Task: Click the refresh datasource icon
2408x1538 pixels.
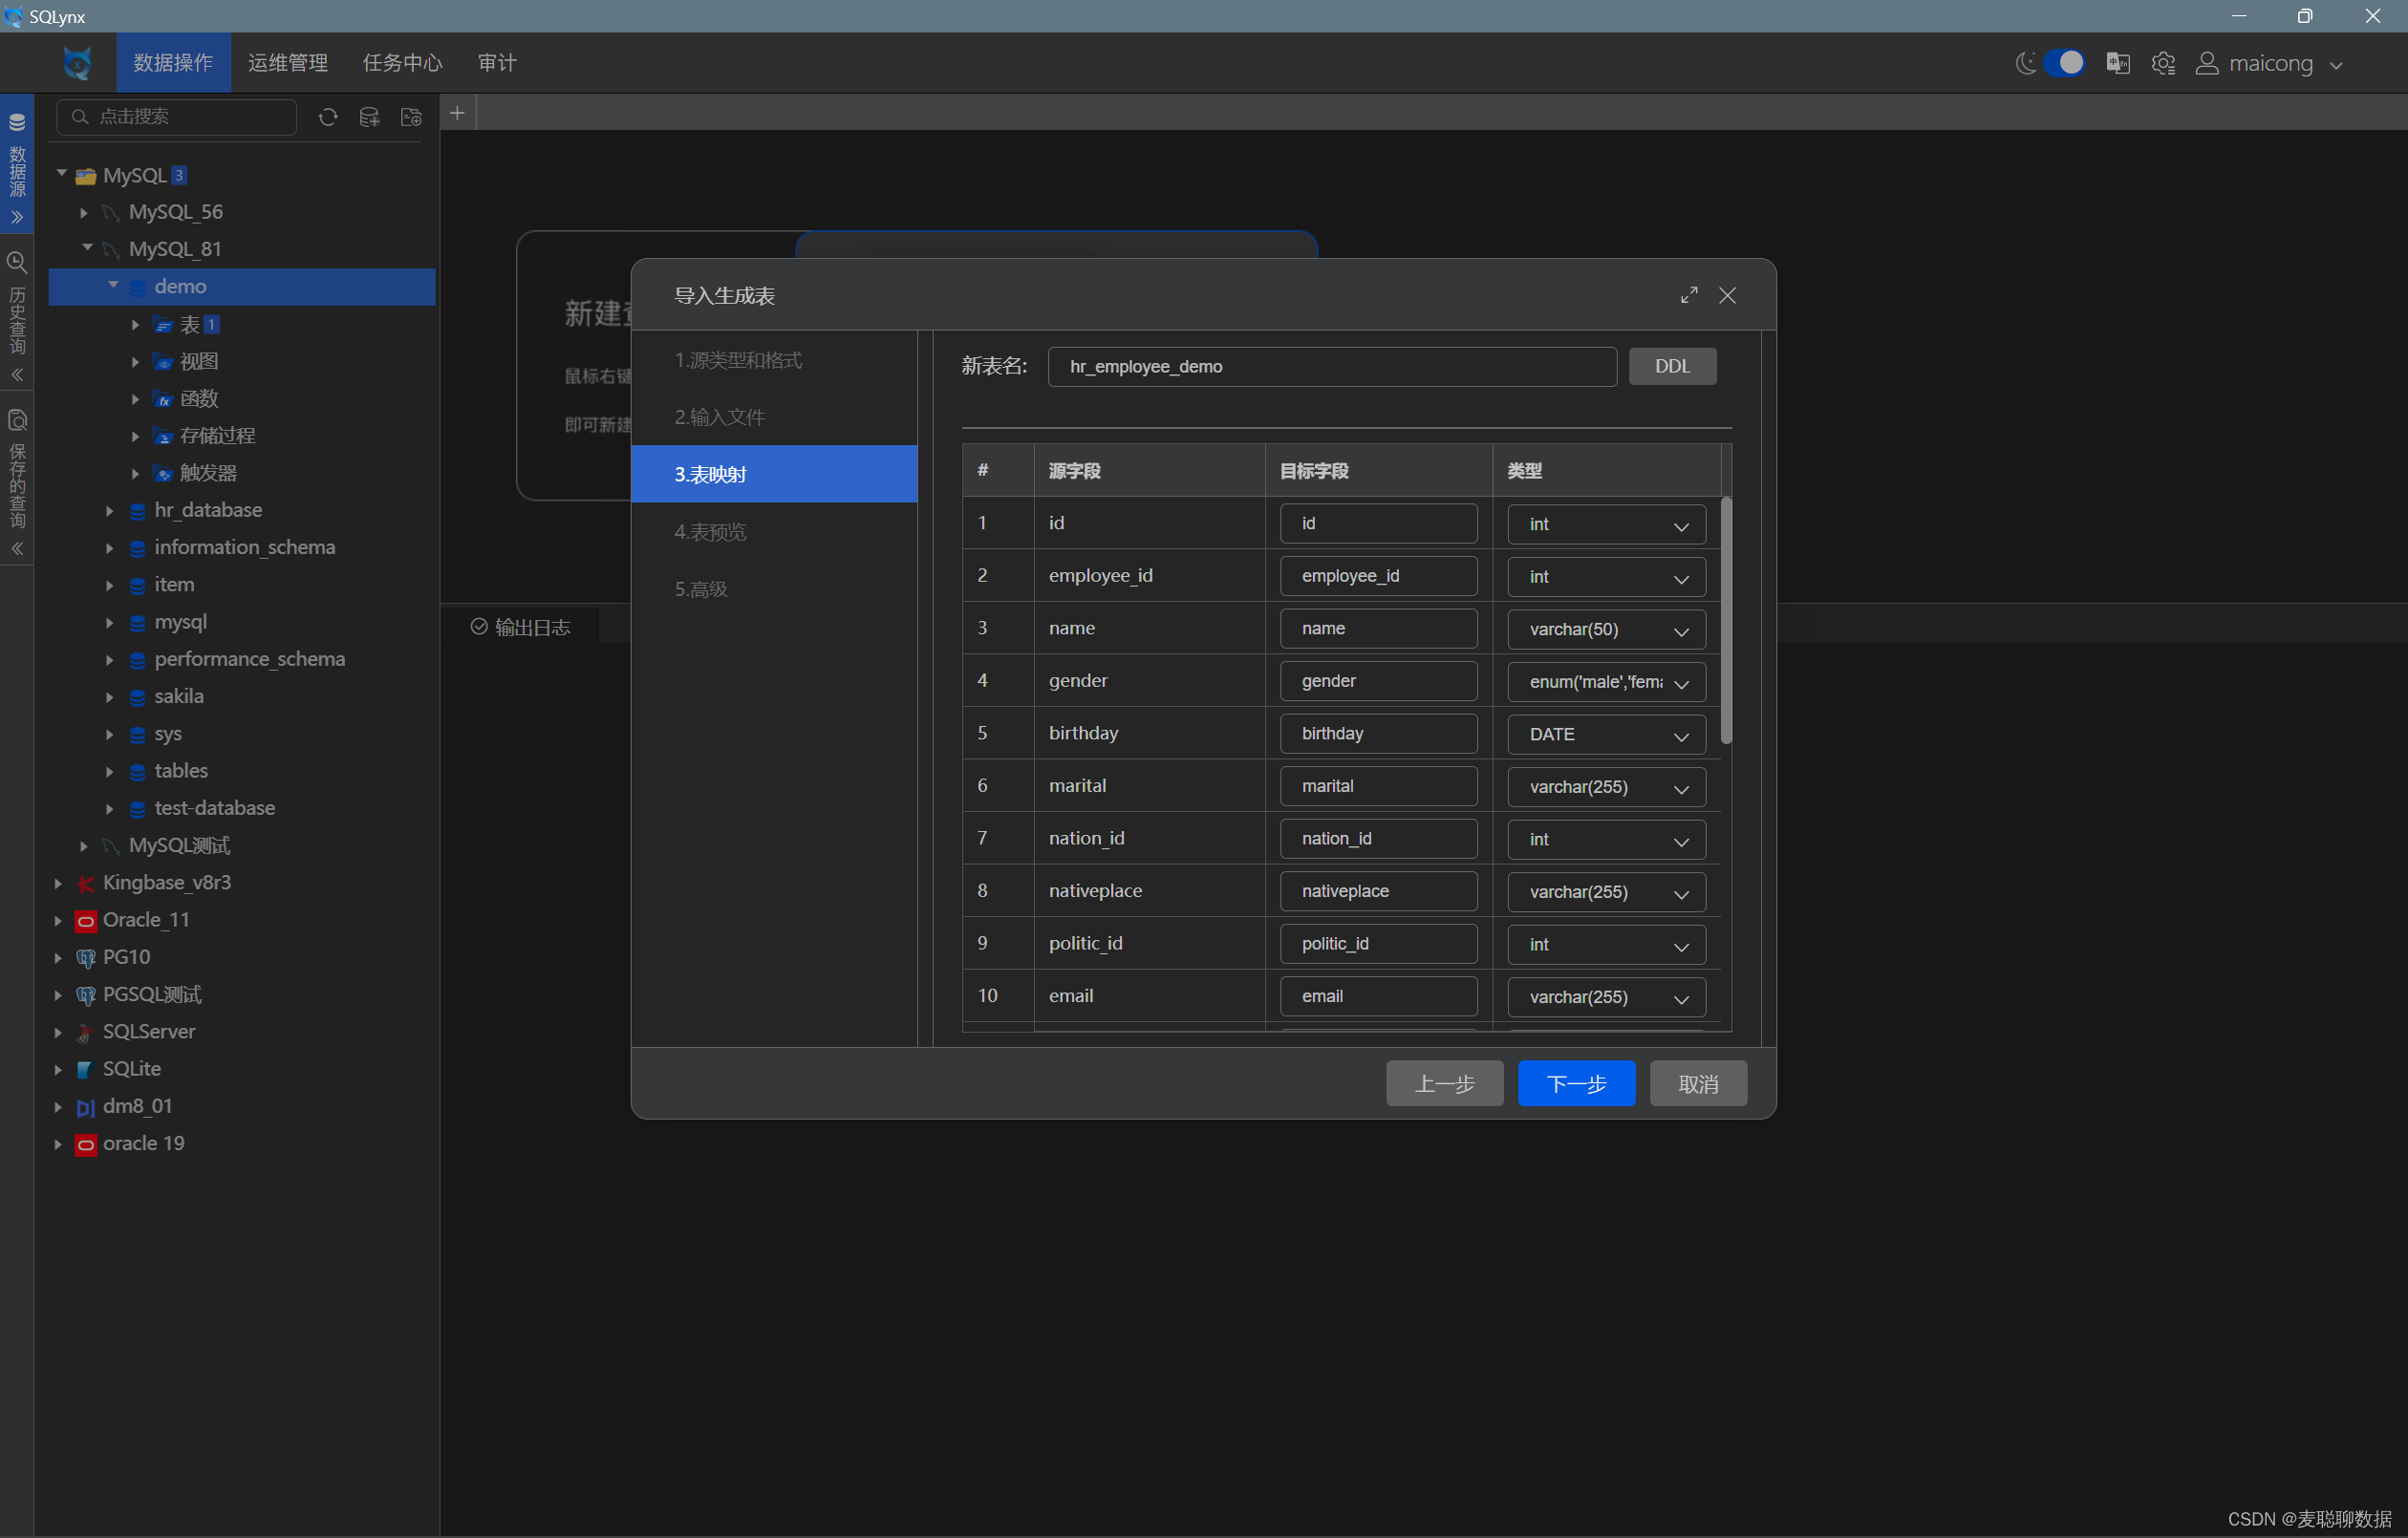Action: (x=327, y=117)
